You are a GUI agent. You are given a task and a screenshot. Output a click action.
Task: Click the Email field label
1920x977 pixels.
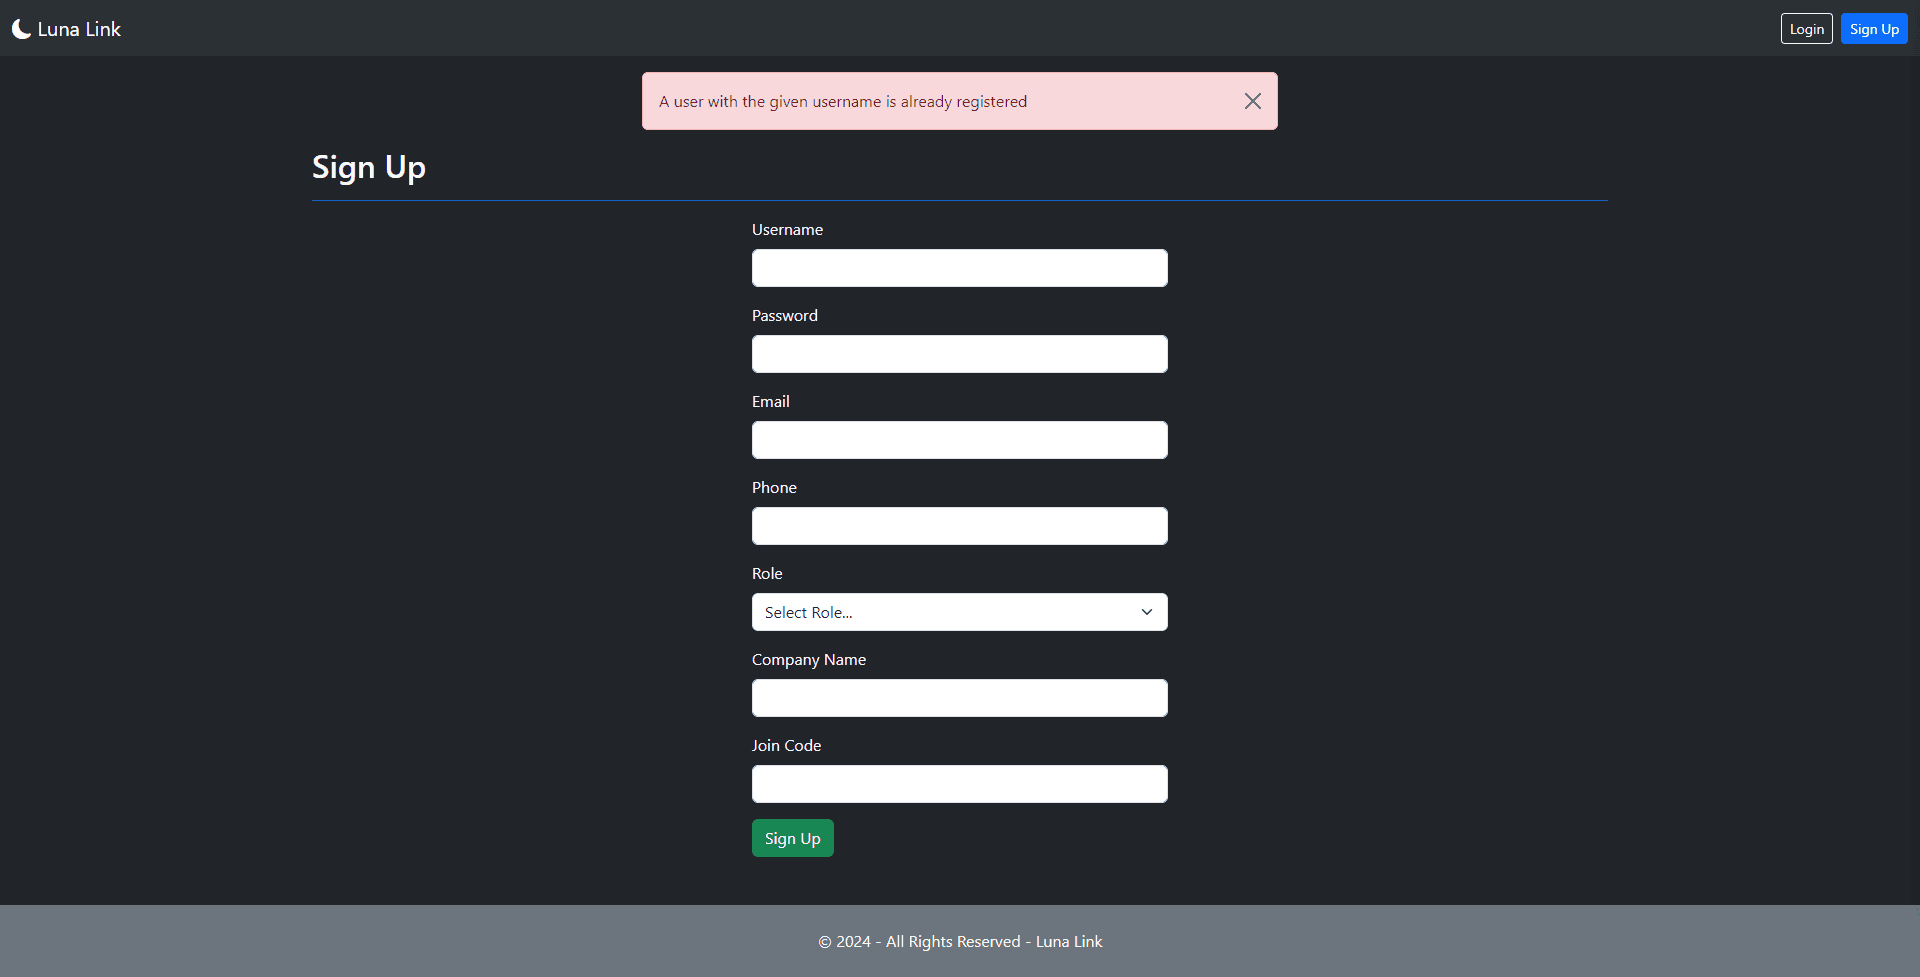(771, 402)
